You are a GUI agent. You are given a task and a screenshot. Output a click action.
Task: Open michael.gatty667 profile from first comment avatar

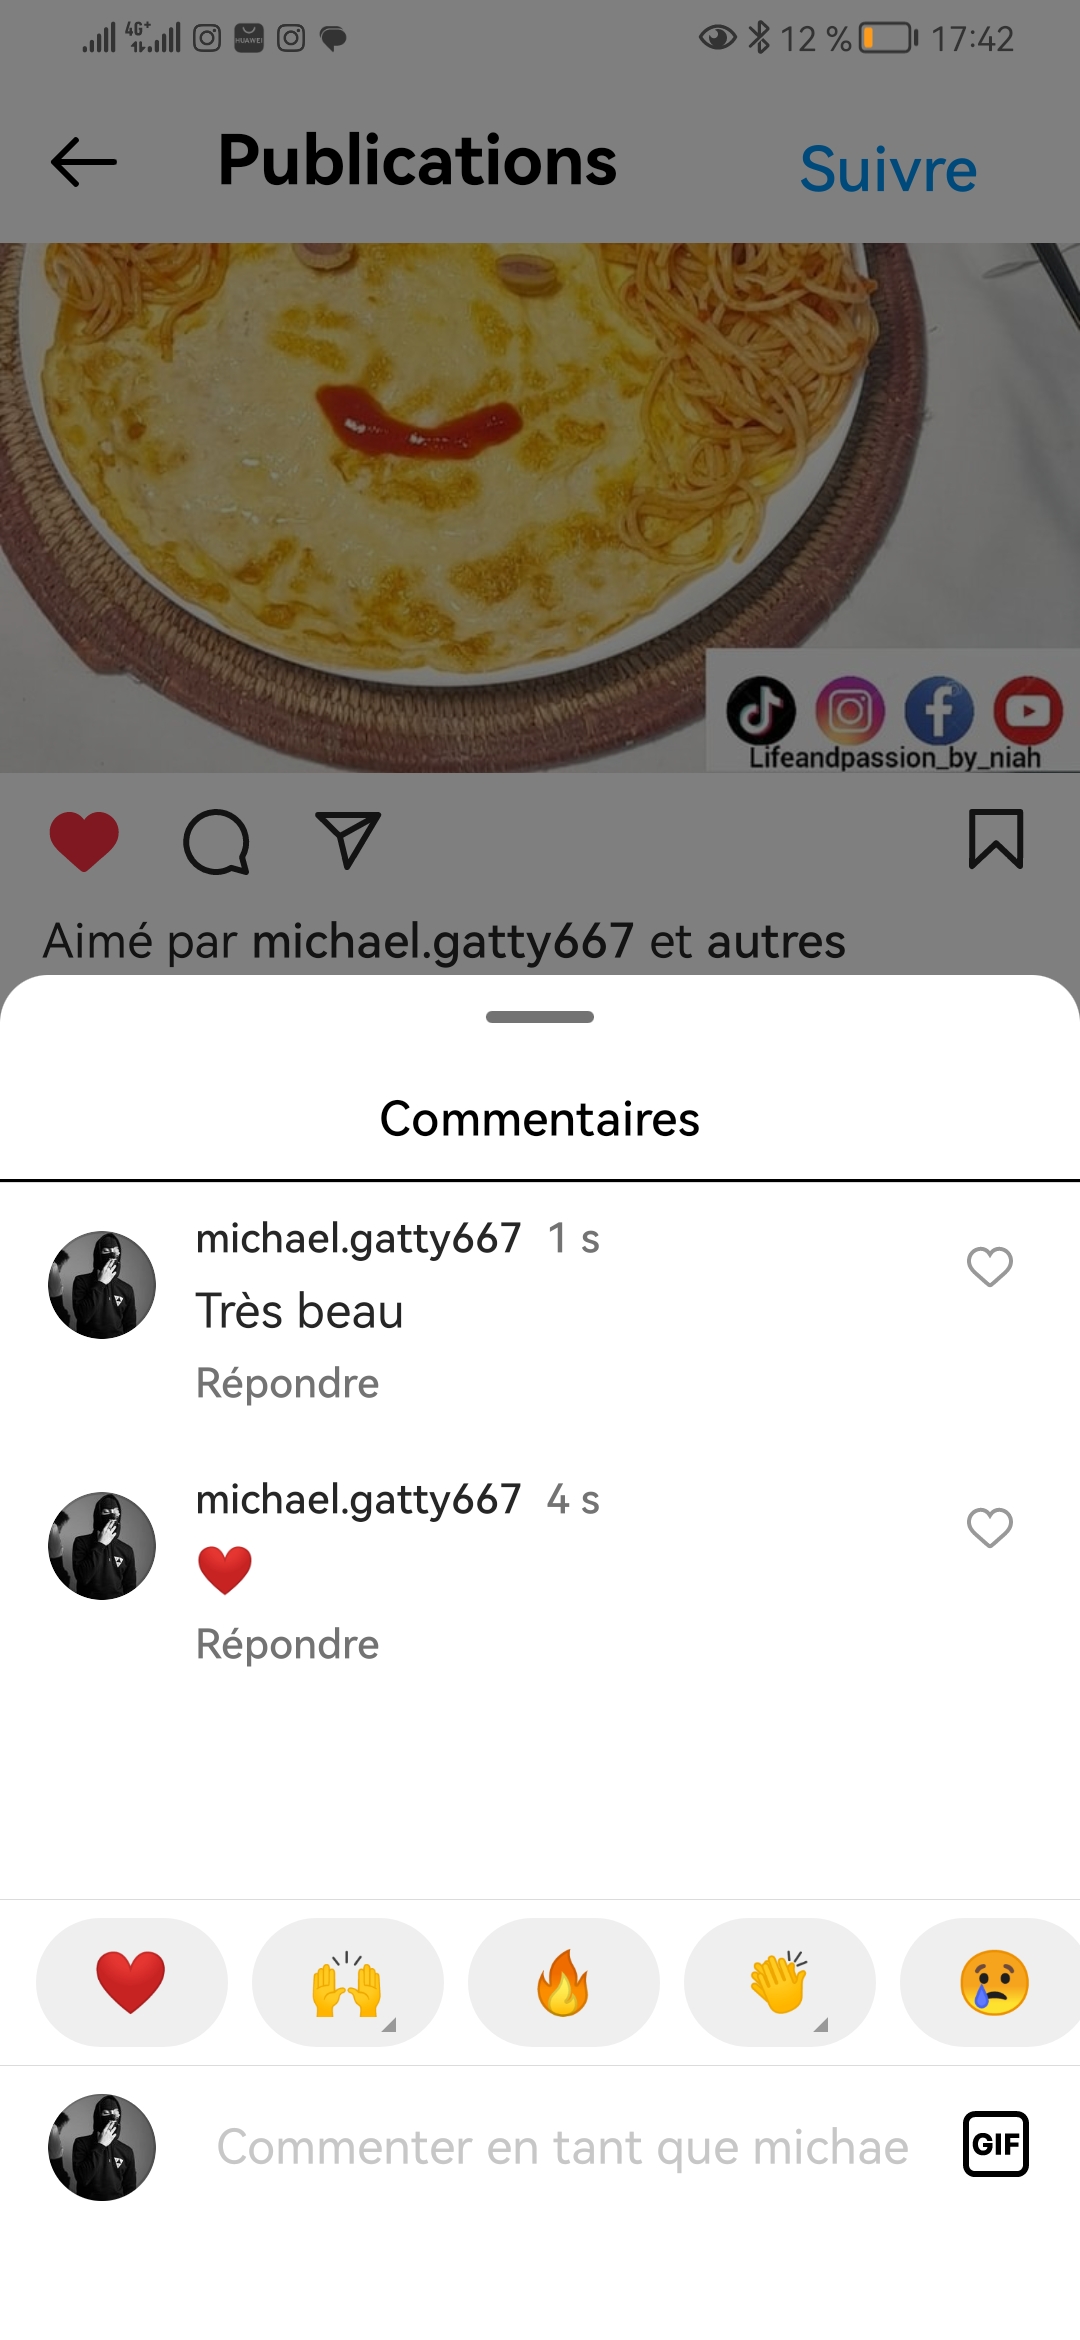[102, 1285]
